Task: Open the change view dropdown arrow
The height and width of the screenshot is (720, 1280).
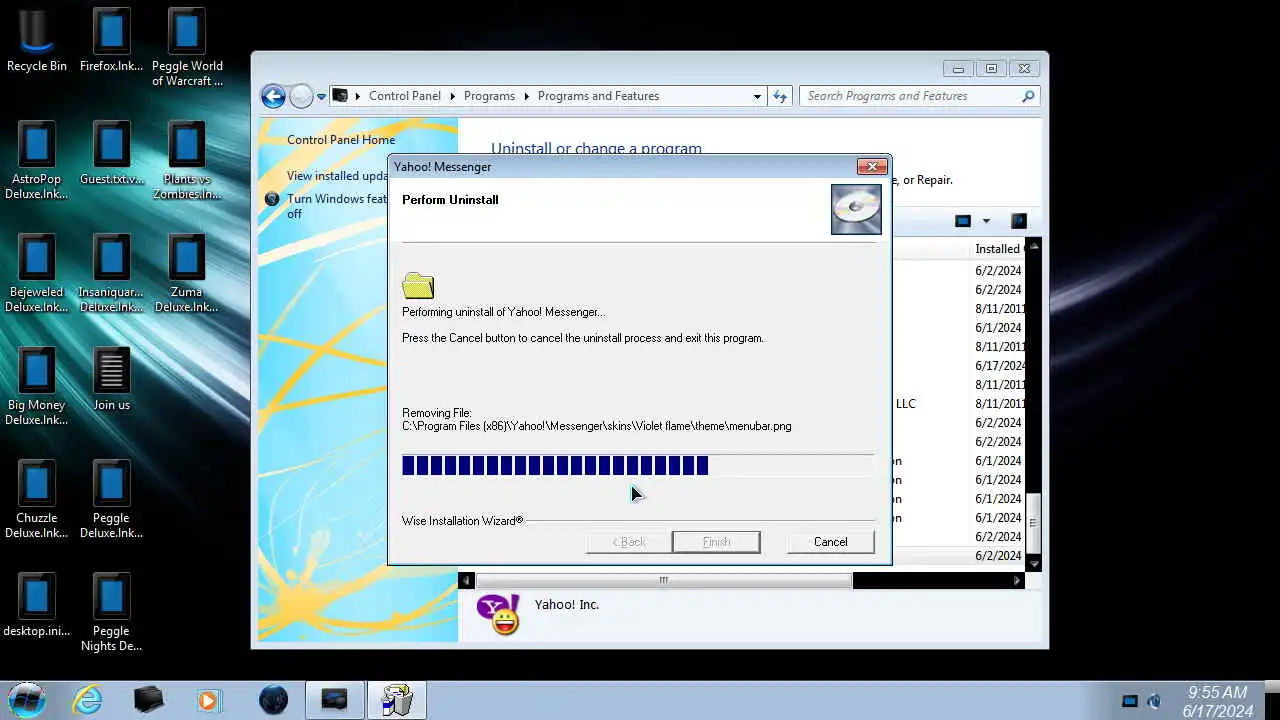Action: coord(986,221)
